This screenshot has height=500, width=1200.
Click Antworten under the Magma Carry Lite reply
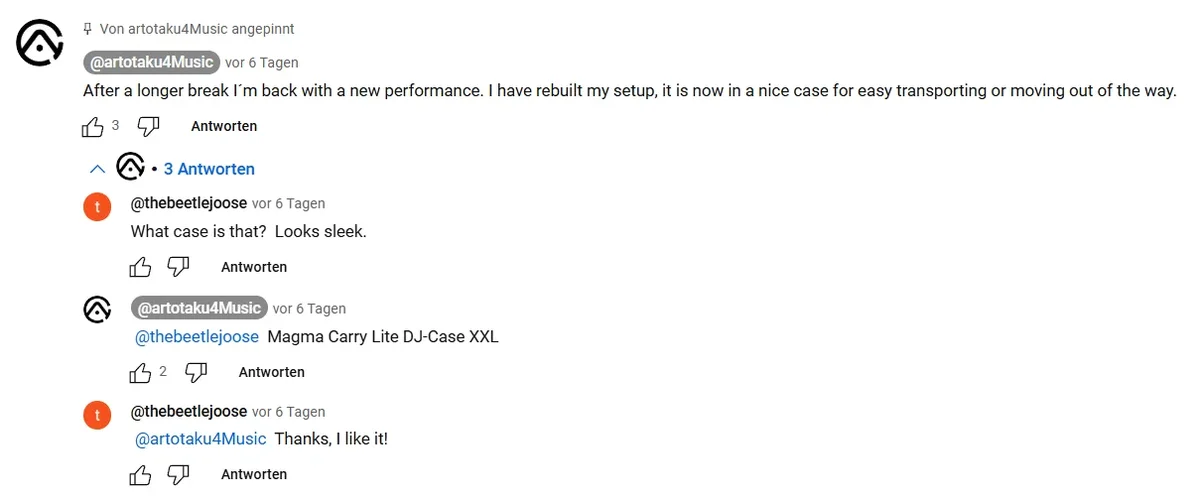click(x=271, y=372)
